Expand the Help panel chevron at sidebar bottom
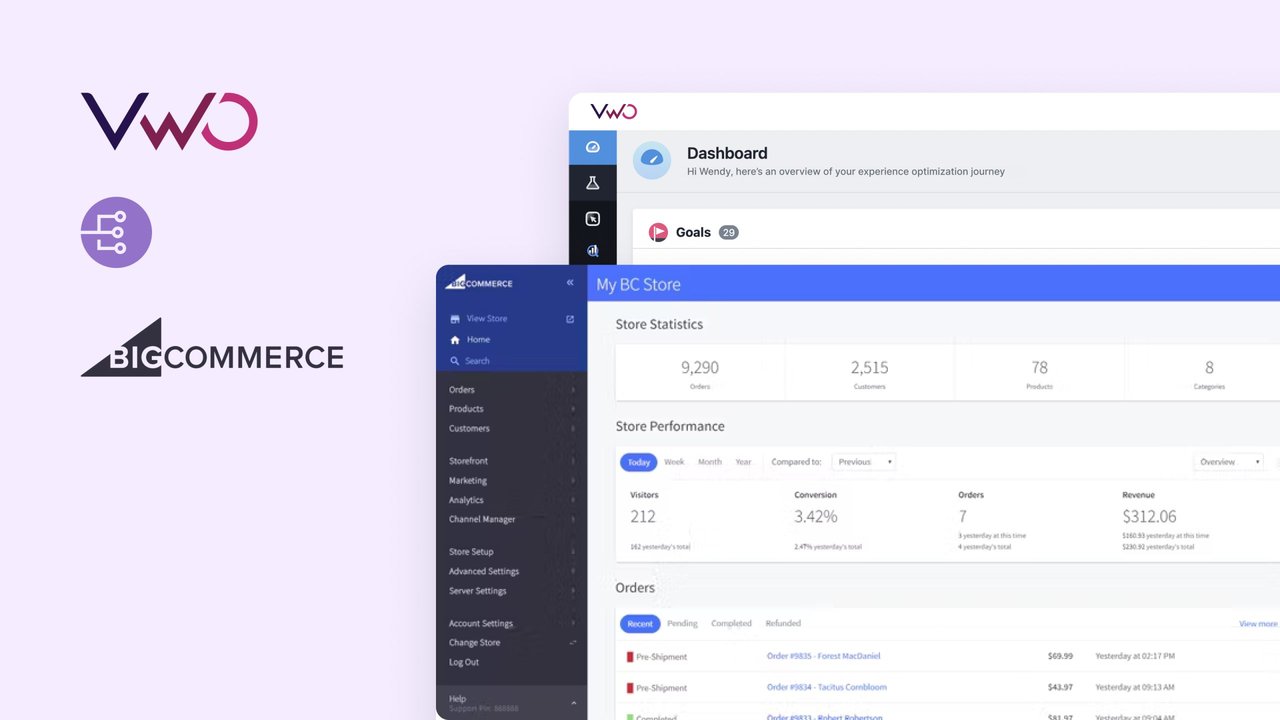The width and height of the screenshot is (1280, 720). point(573,703)
